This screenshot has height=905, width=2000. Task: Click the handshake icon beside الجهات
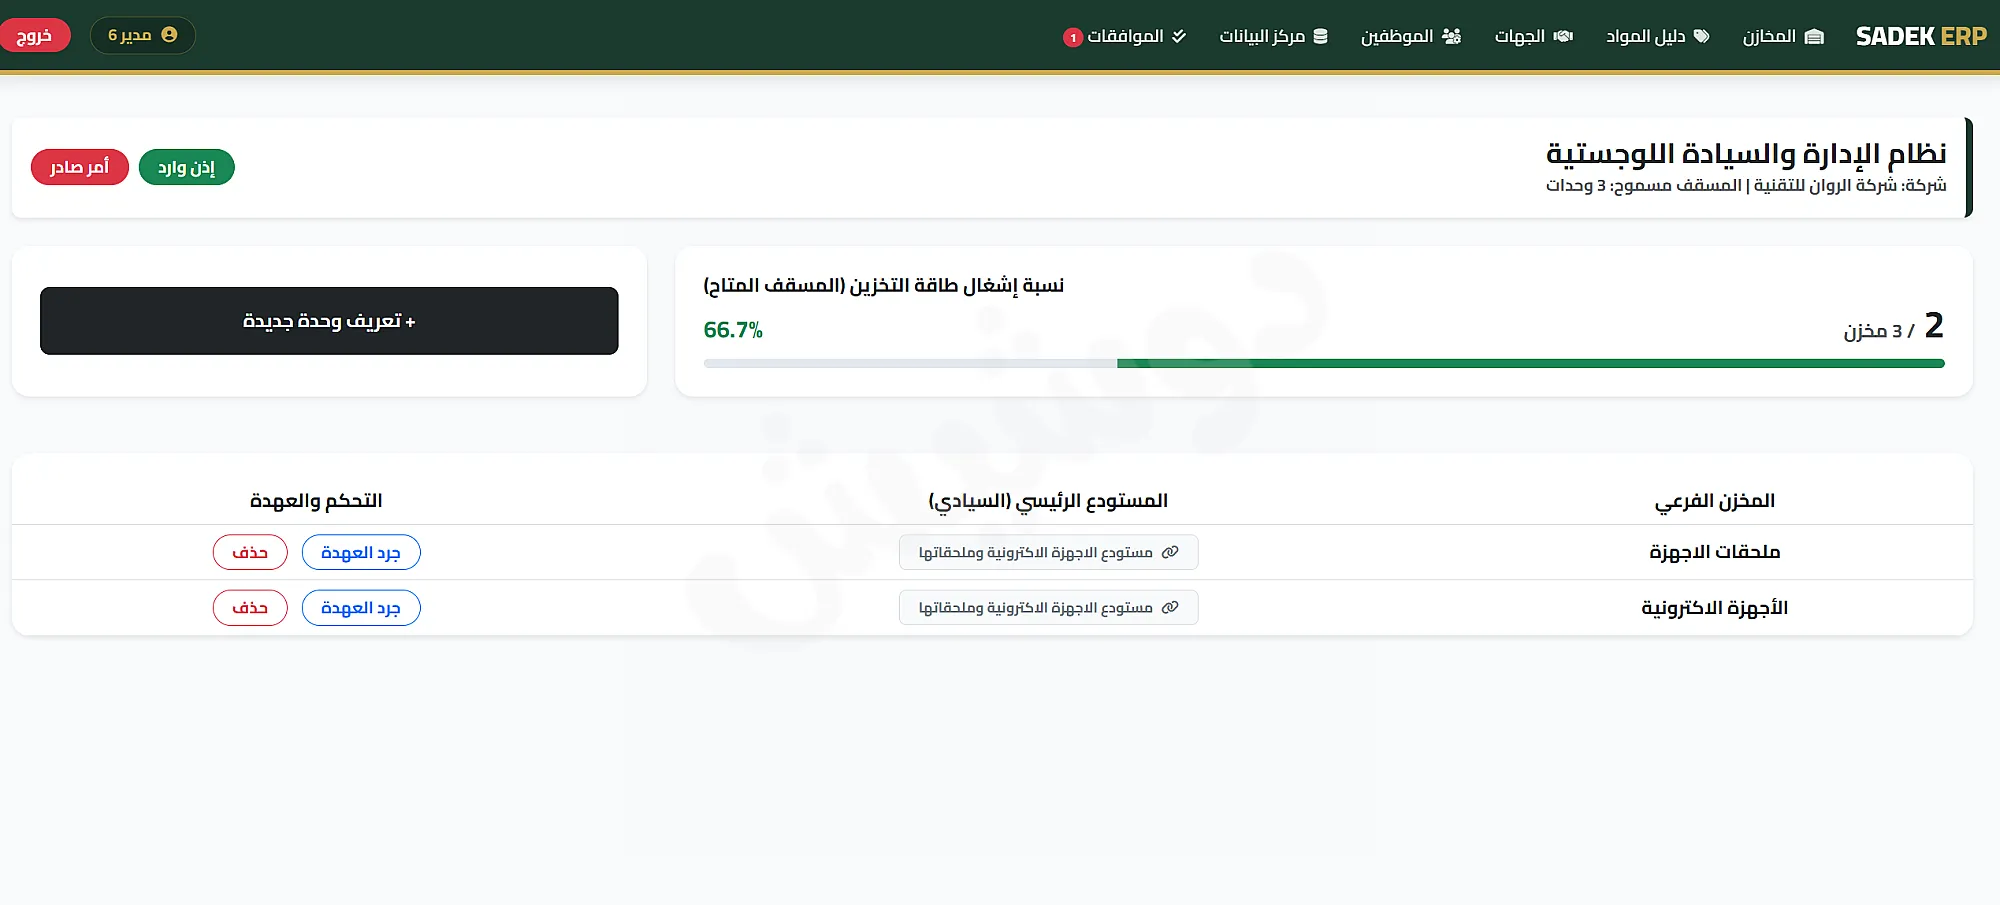pos(1563,36)
